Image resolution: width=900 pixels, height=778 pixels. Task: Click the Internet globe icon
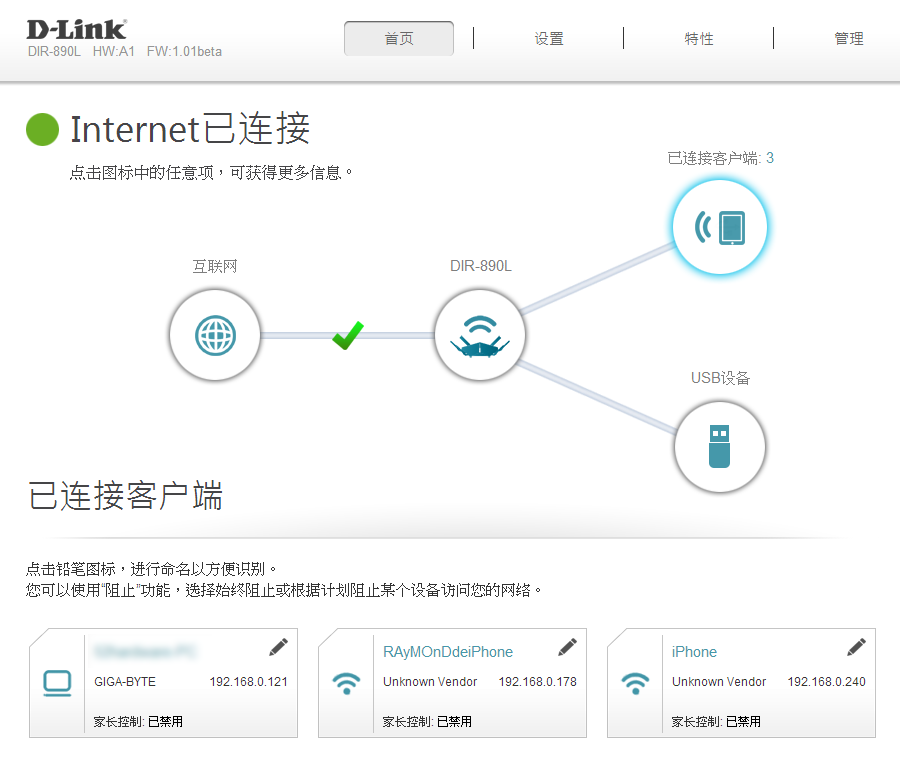click(x=215, y=335)
